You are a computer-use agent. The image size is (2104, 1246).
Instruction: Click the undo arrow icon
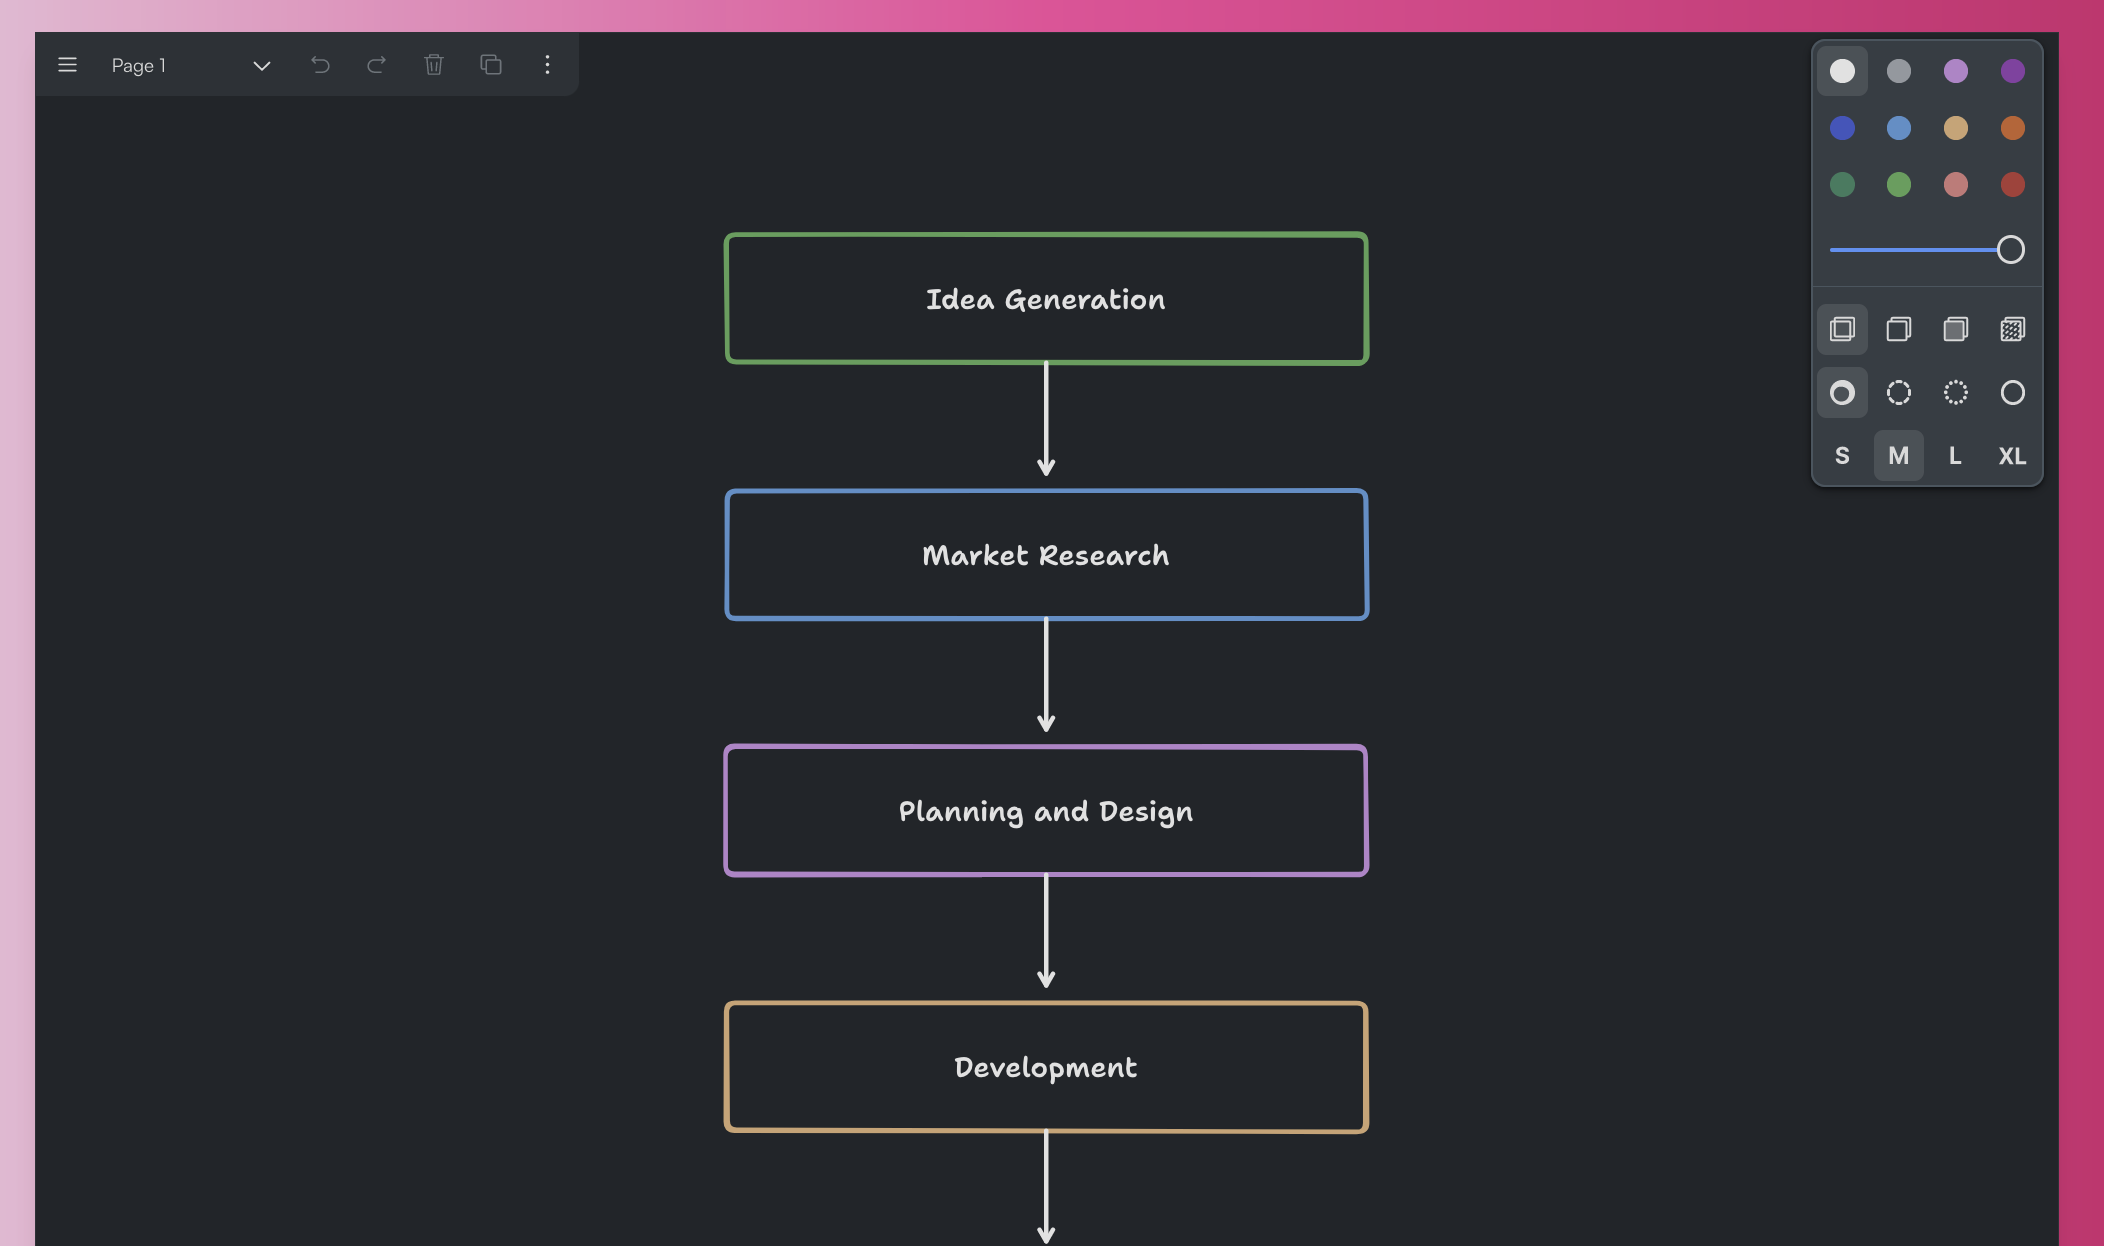point(320,65)
